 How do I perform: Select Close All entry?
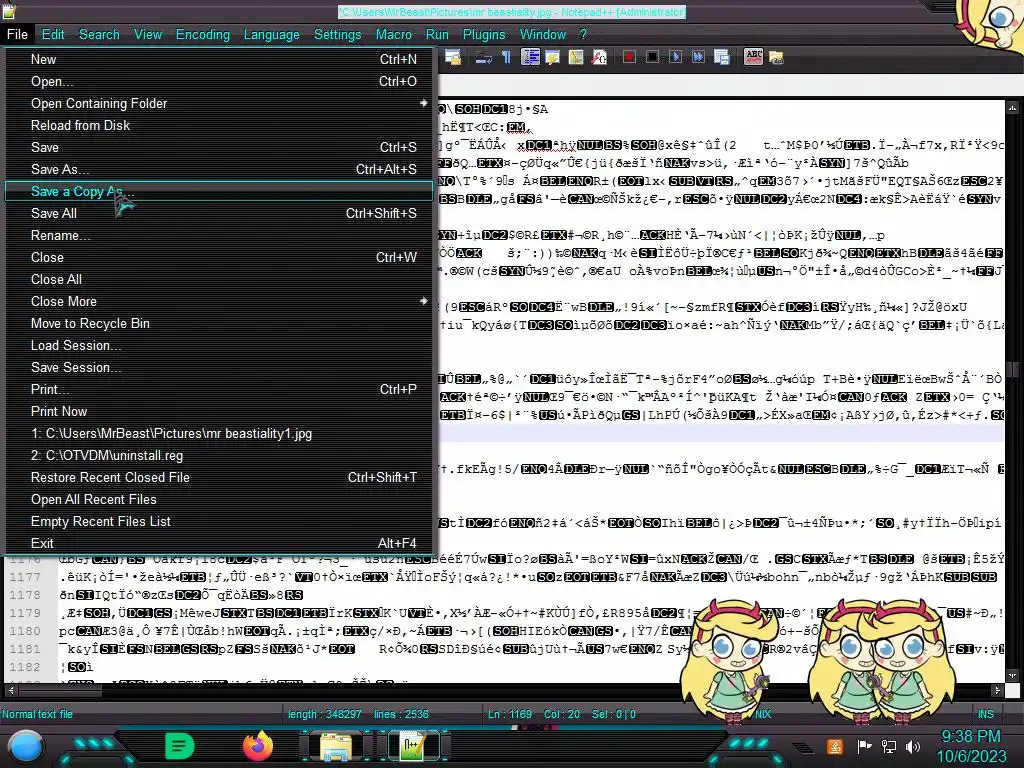(219, 280)
